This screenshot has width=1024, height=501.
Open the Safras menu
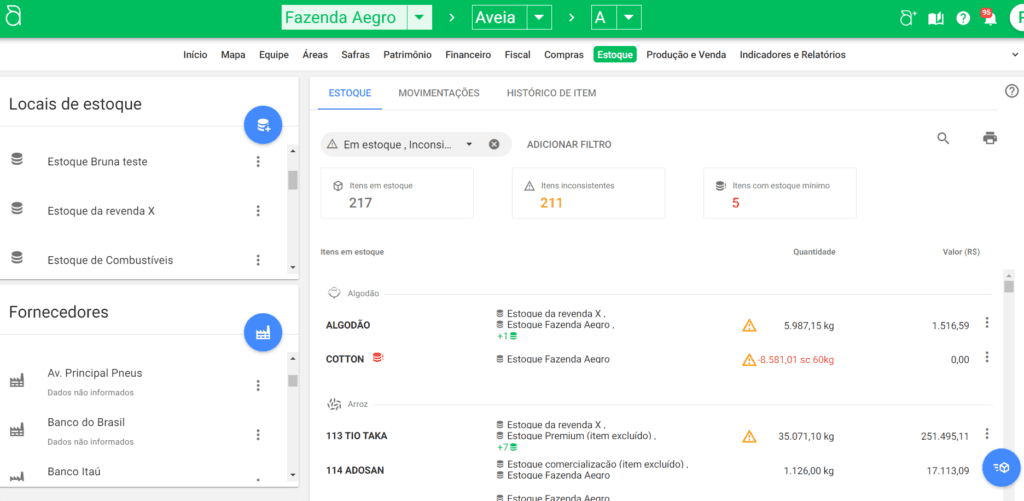pos(355,55)
